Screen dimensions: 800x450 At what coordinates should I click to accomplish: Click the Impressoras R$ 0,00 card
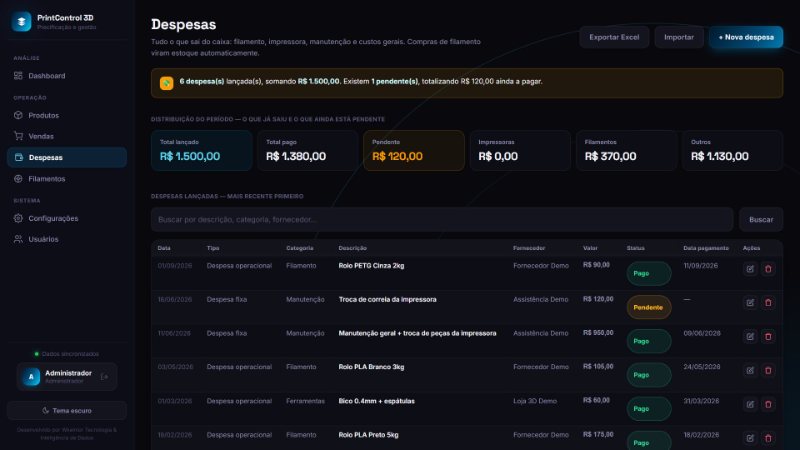(x=520, y=151)
